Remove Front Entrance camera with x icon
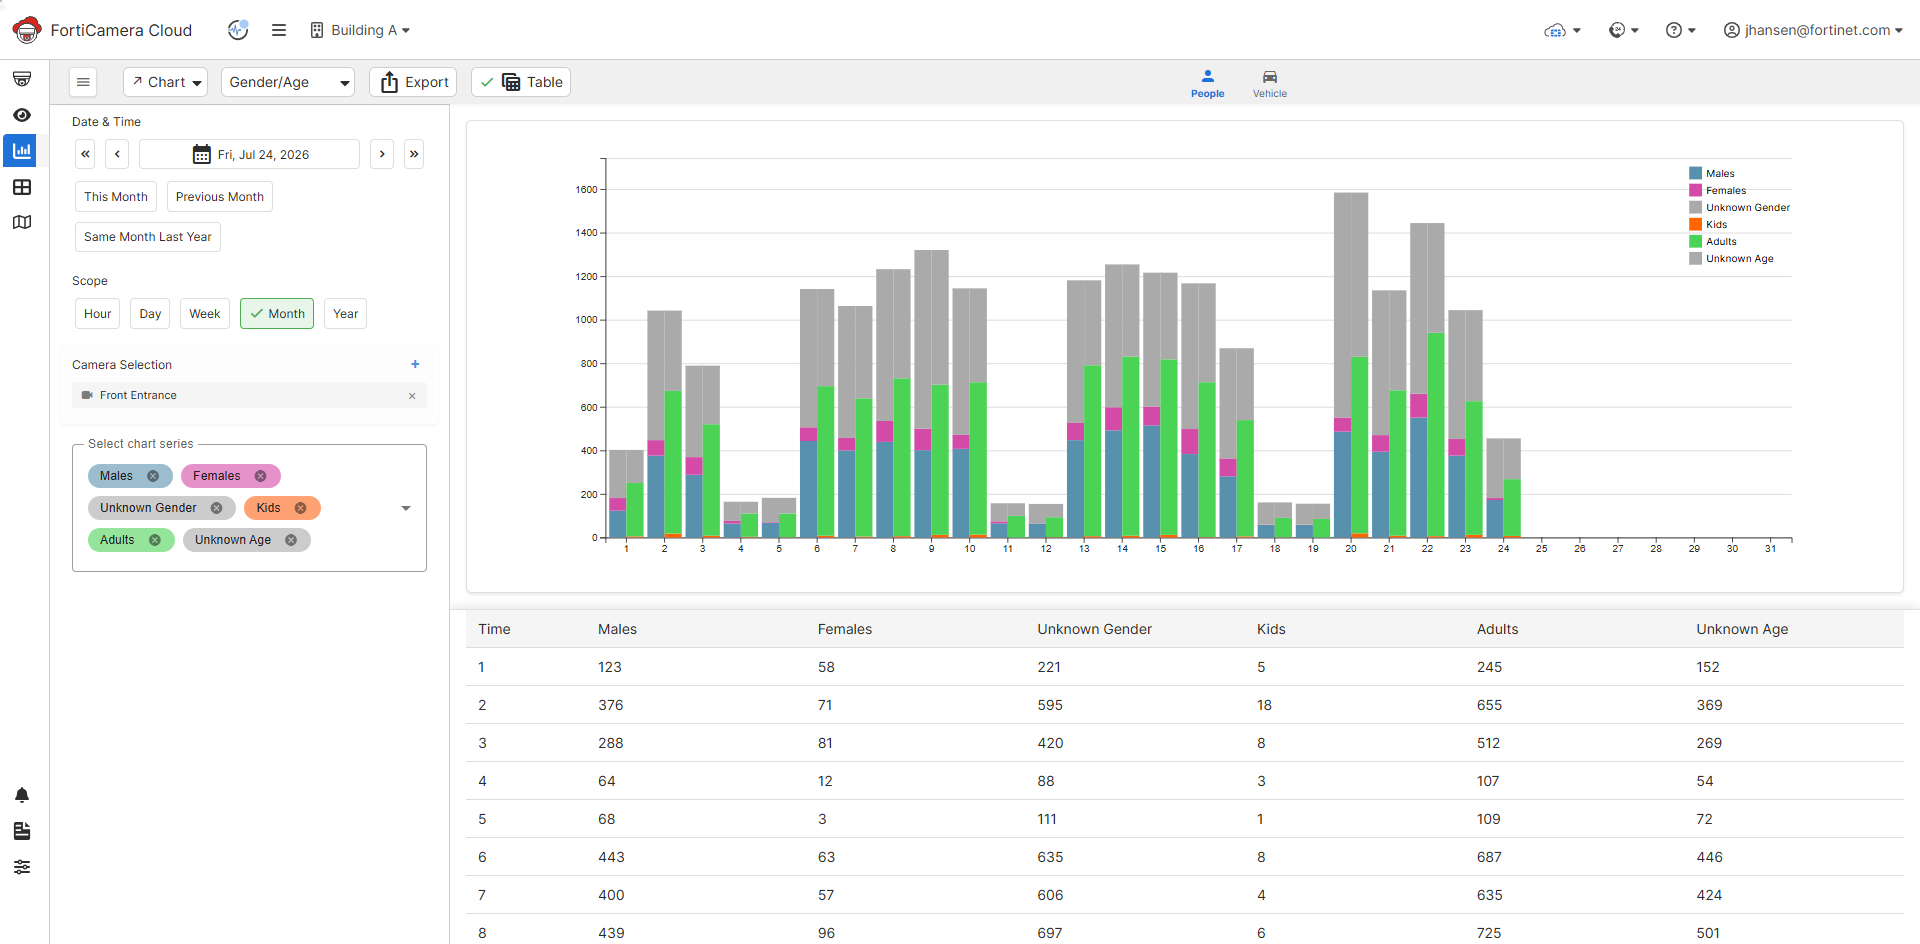 [x=412, y=396]
